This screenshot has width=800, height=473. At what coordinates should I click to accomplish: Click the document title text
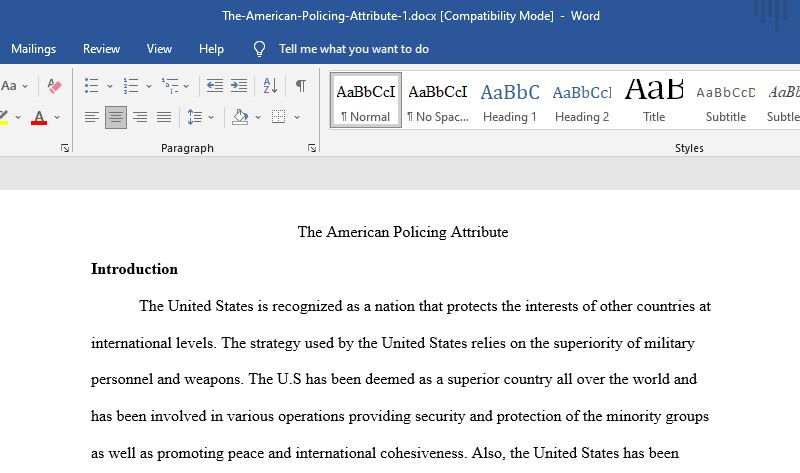pyautogui.click(x=403, y=232)
